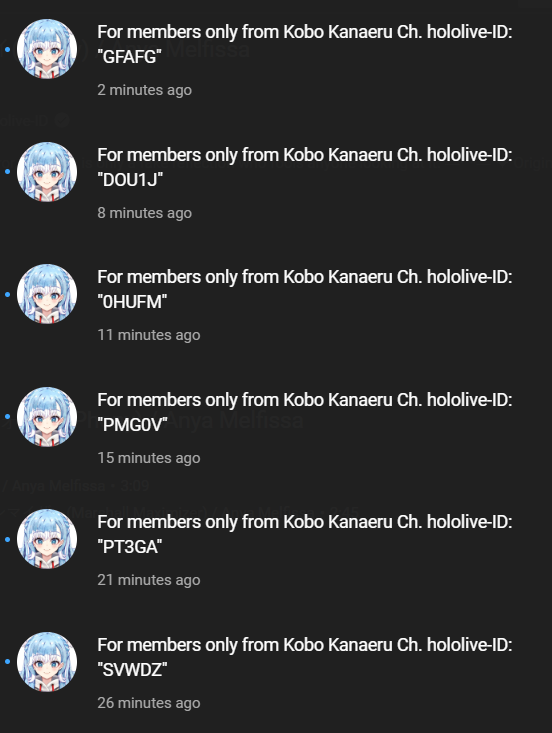Viewport: 552px width, 733px height.
Task: Click the "15 minutes ago" timestamp
Action: click(x=149, y=458)
